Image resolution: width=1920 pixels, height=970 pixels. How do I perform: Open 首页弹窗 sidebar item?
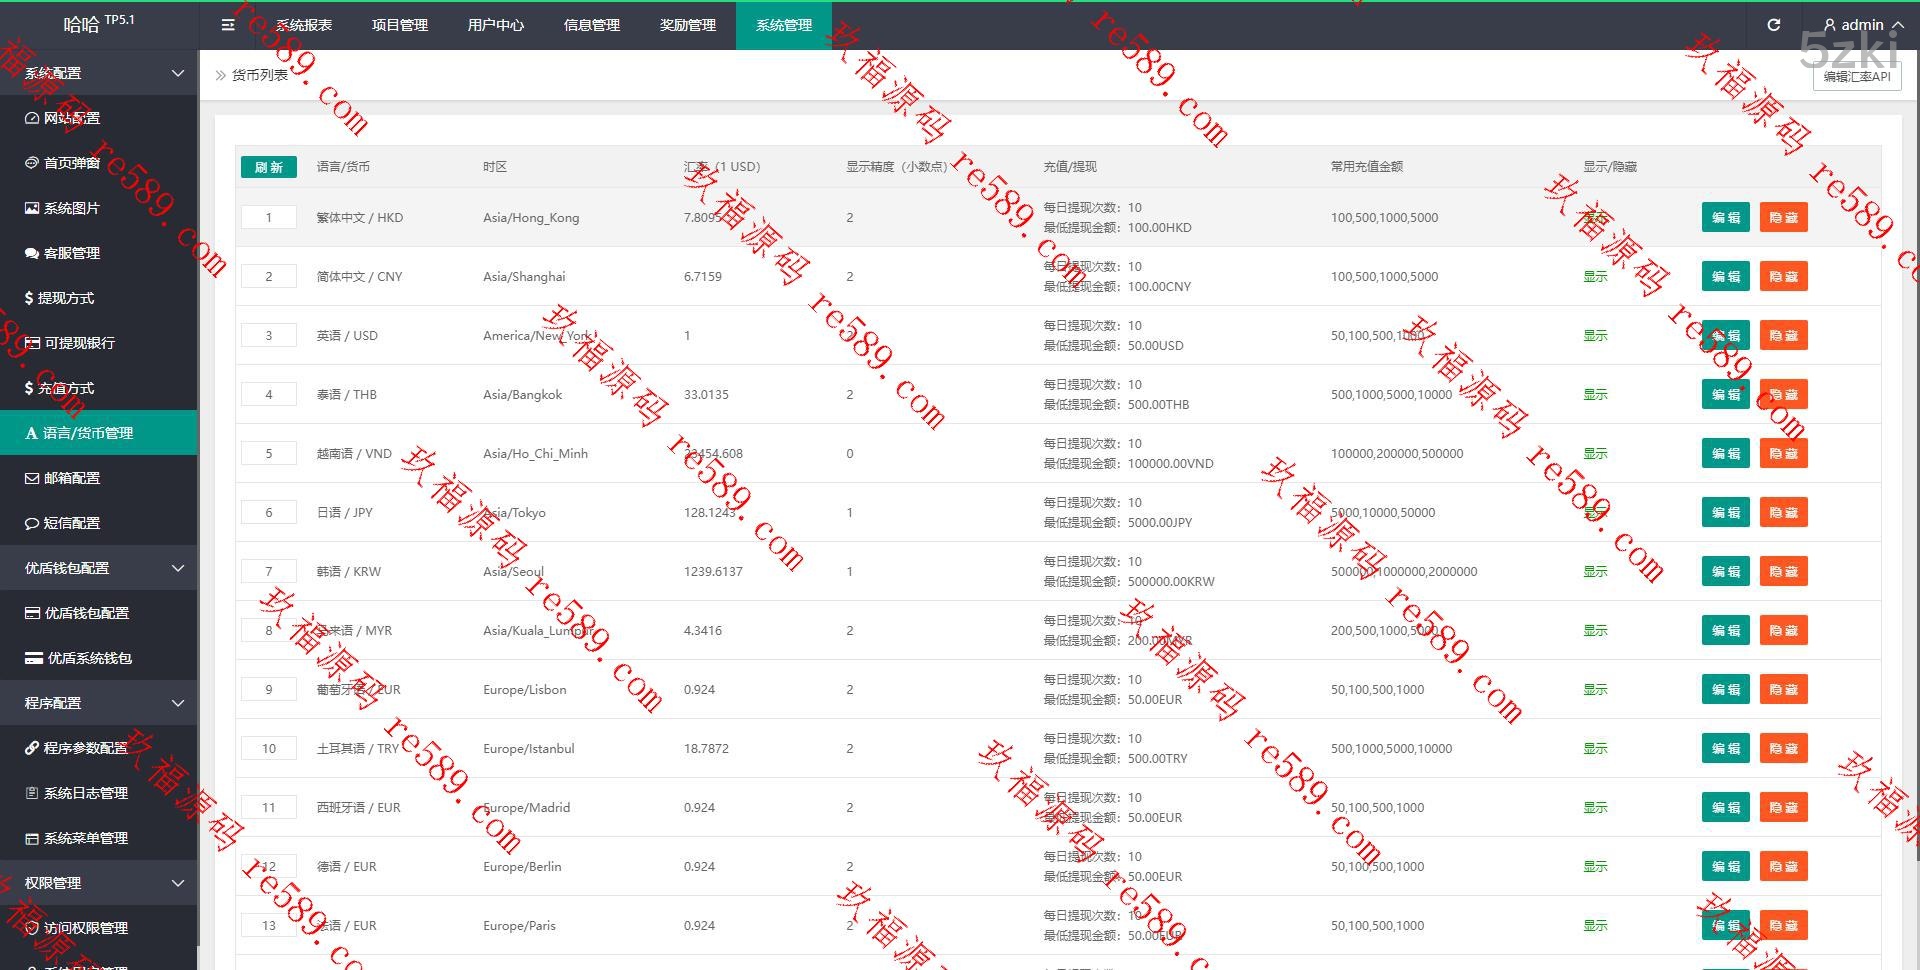click(71, 163)
